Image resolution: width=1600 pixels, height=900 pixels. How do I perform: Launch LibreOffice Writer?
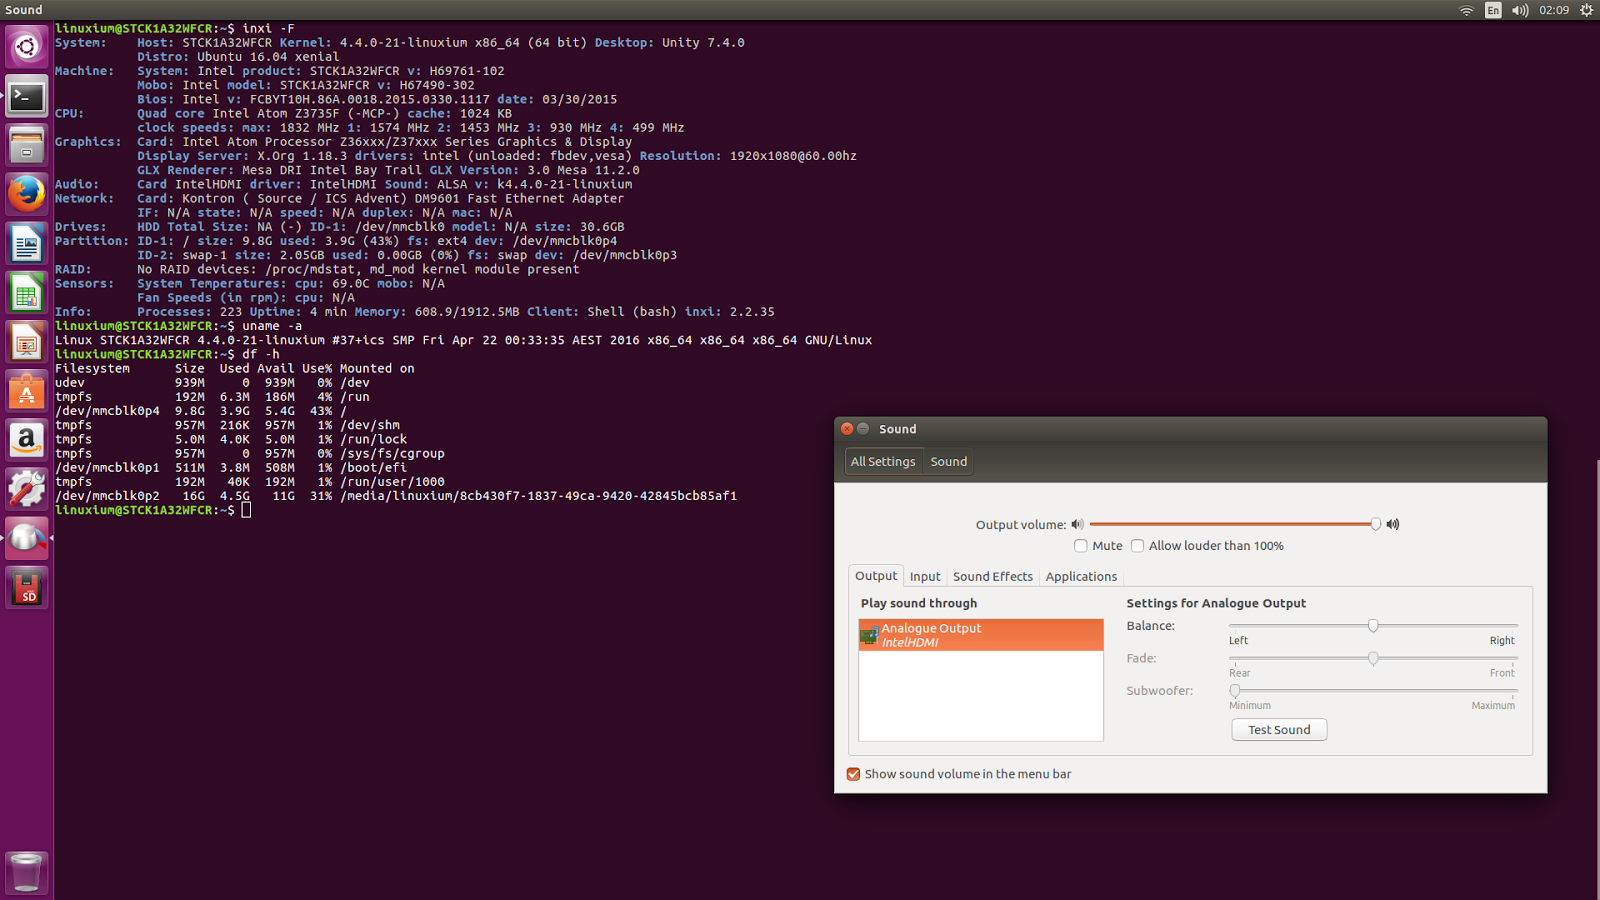[x=27, y=243]
